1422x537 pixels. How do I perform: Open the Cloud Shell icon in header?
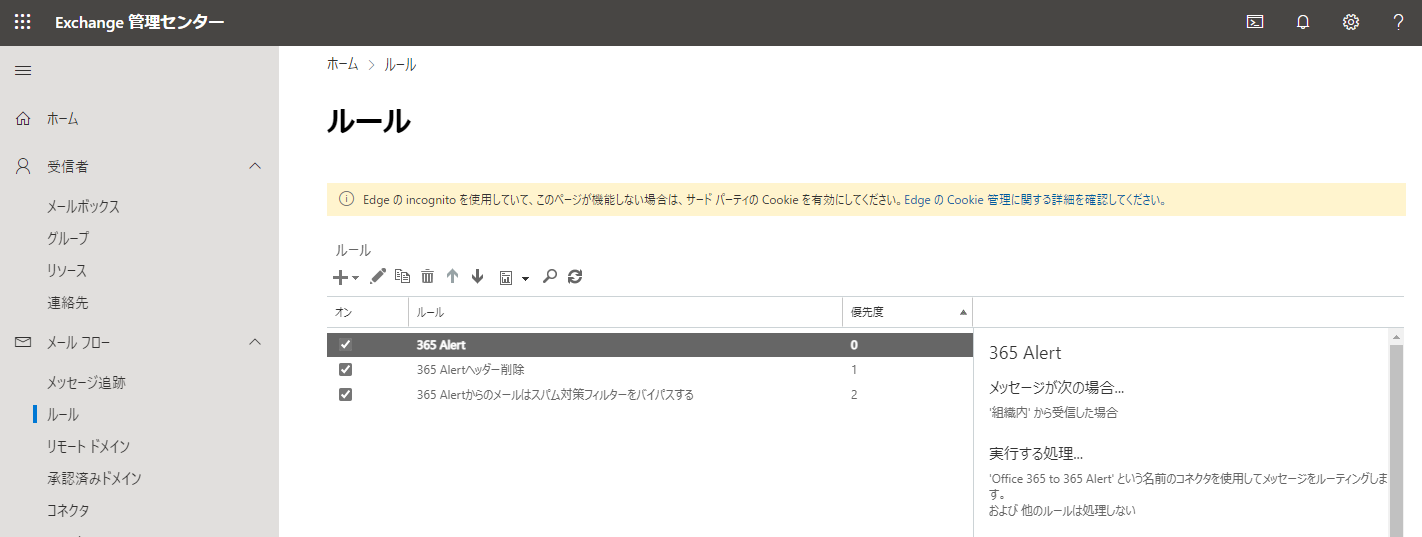pos(1254,23)
